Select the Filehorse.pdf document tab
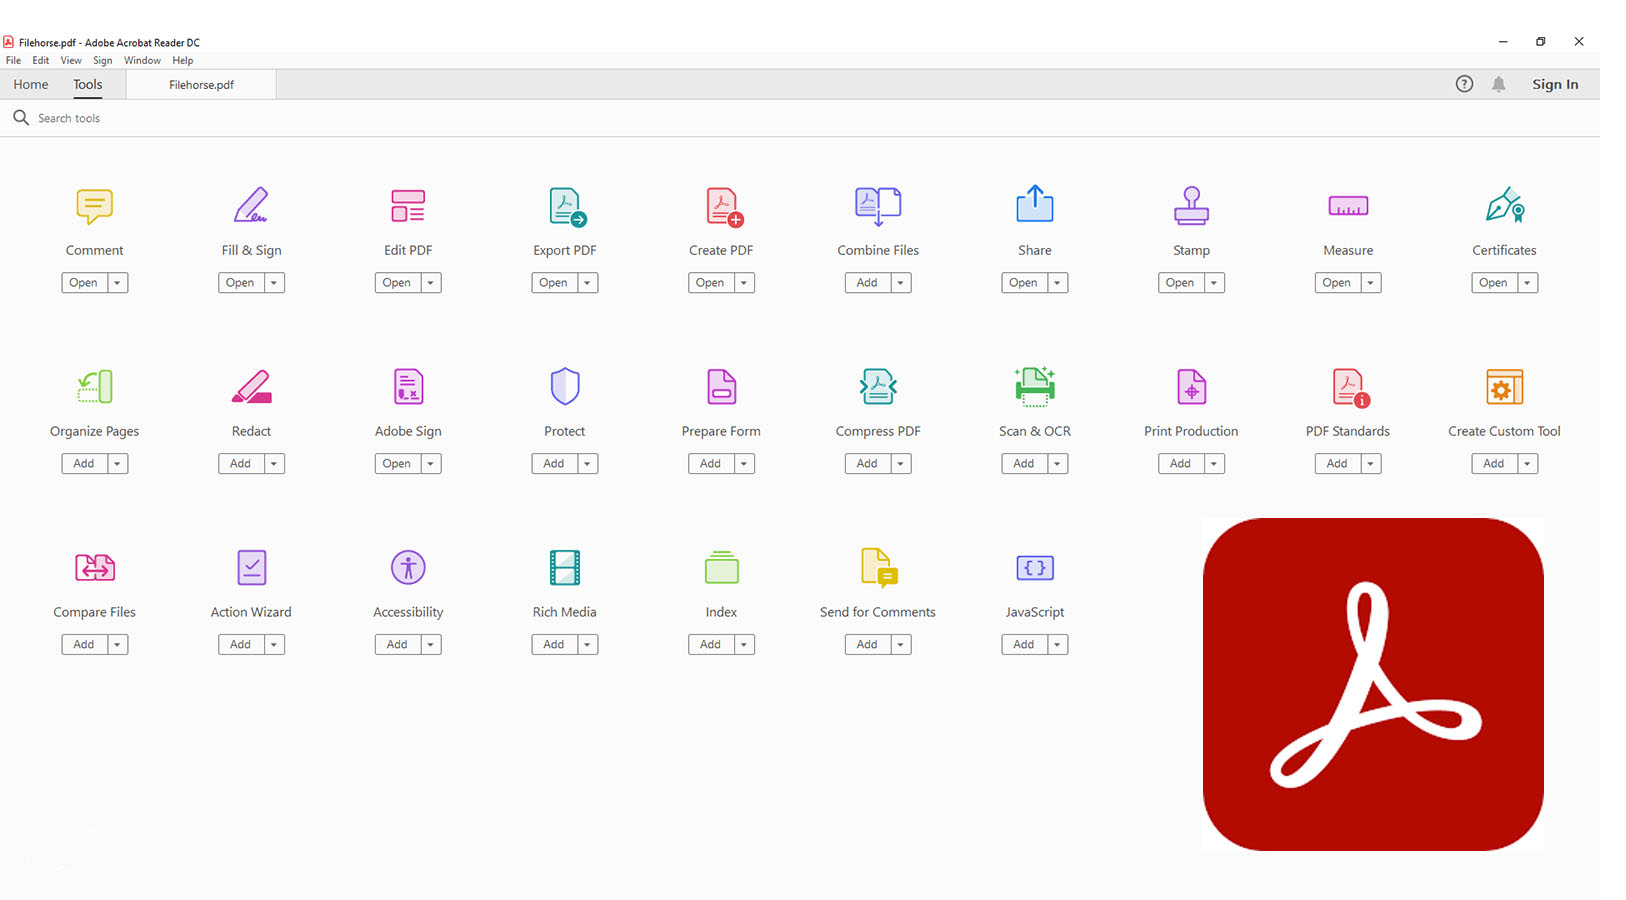This screenshot has width=1626, height=900. [200, 84]
